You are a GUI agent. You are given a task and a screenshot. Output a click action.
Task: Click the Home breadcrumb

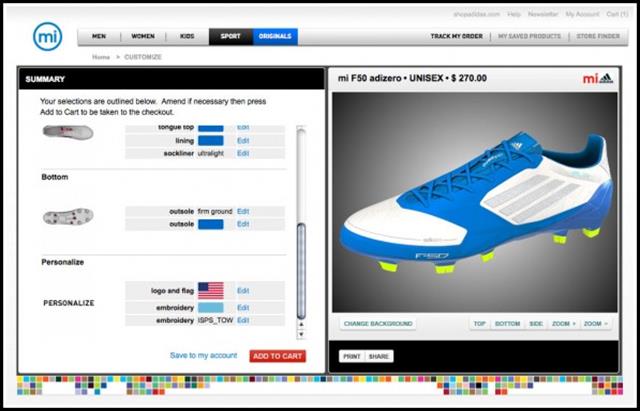point(101,57)
